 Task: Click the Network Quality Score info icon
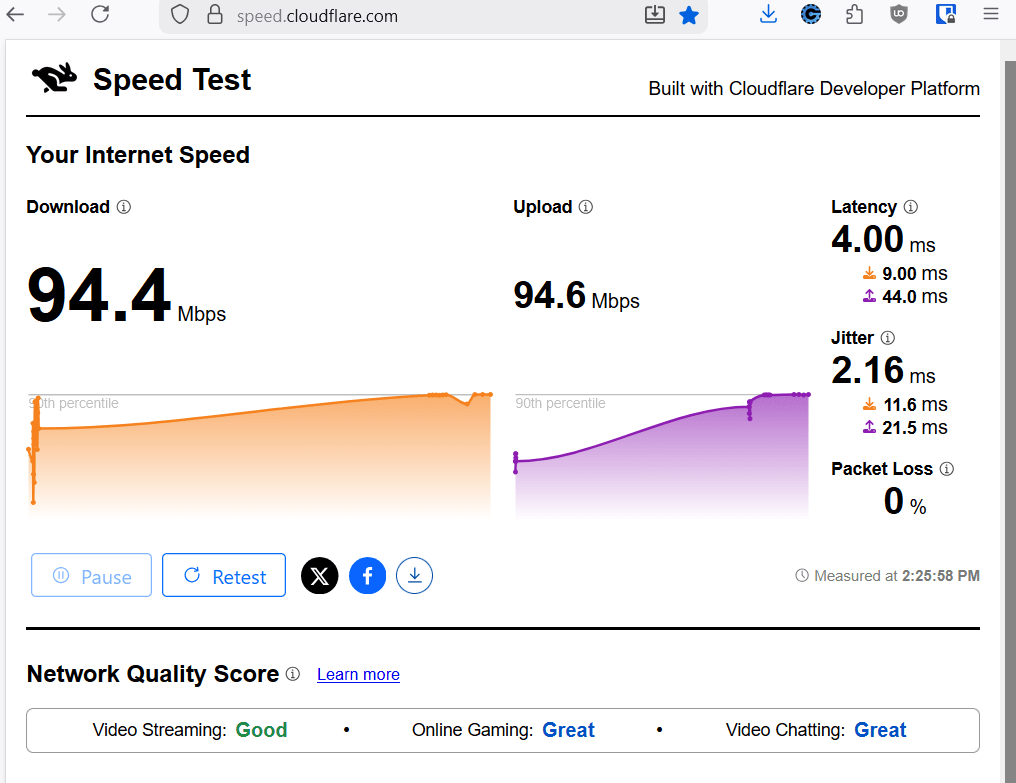pos(293,674)
